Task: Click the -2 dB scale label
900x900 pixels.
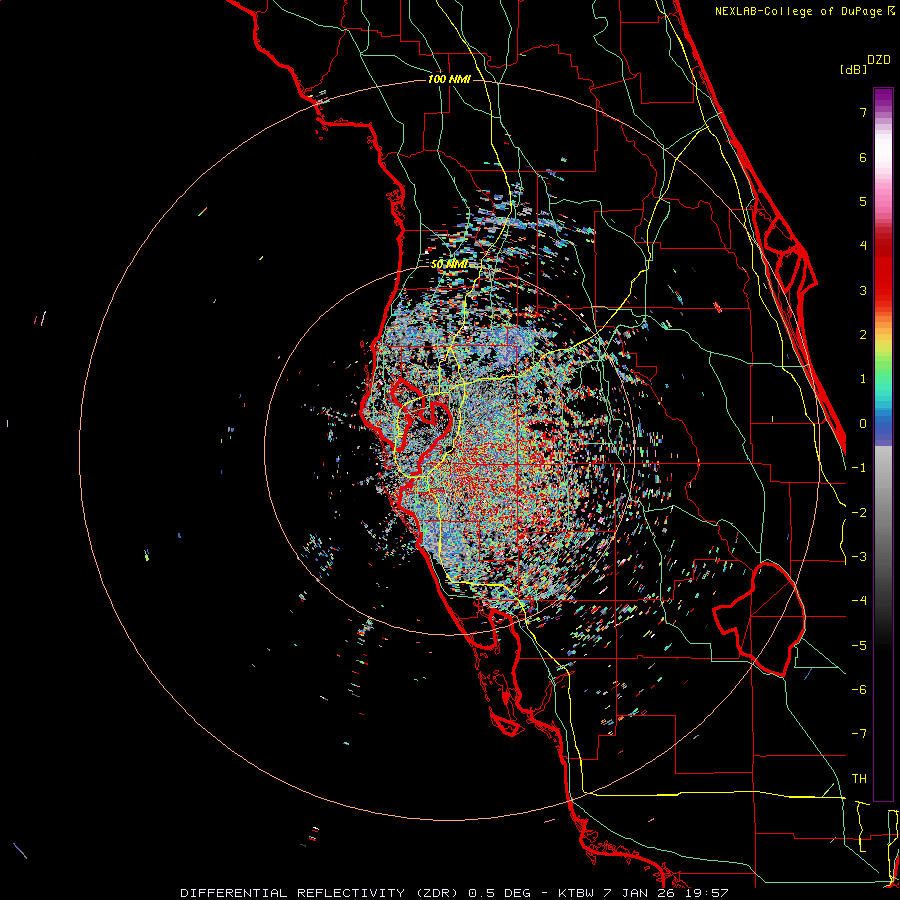Action: pyautogui.click(x=859, y=513)
